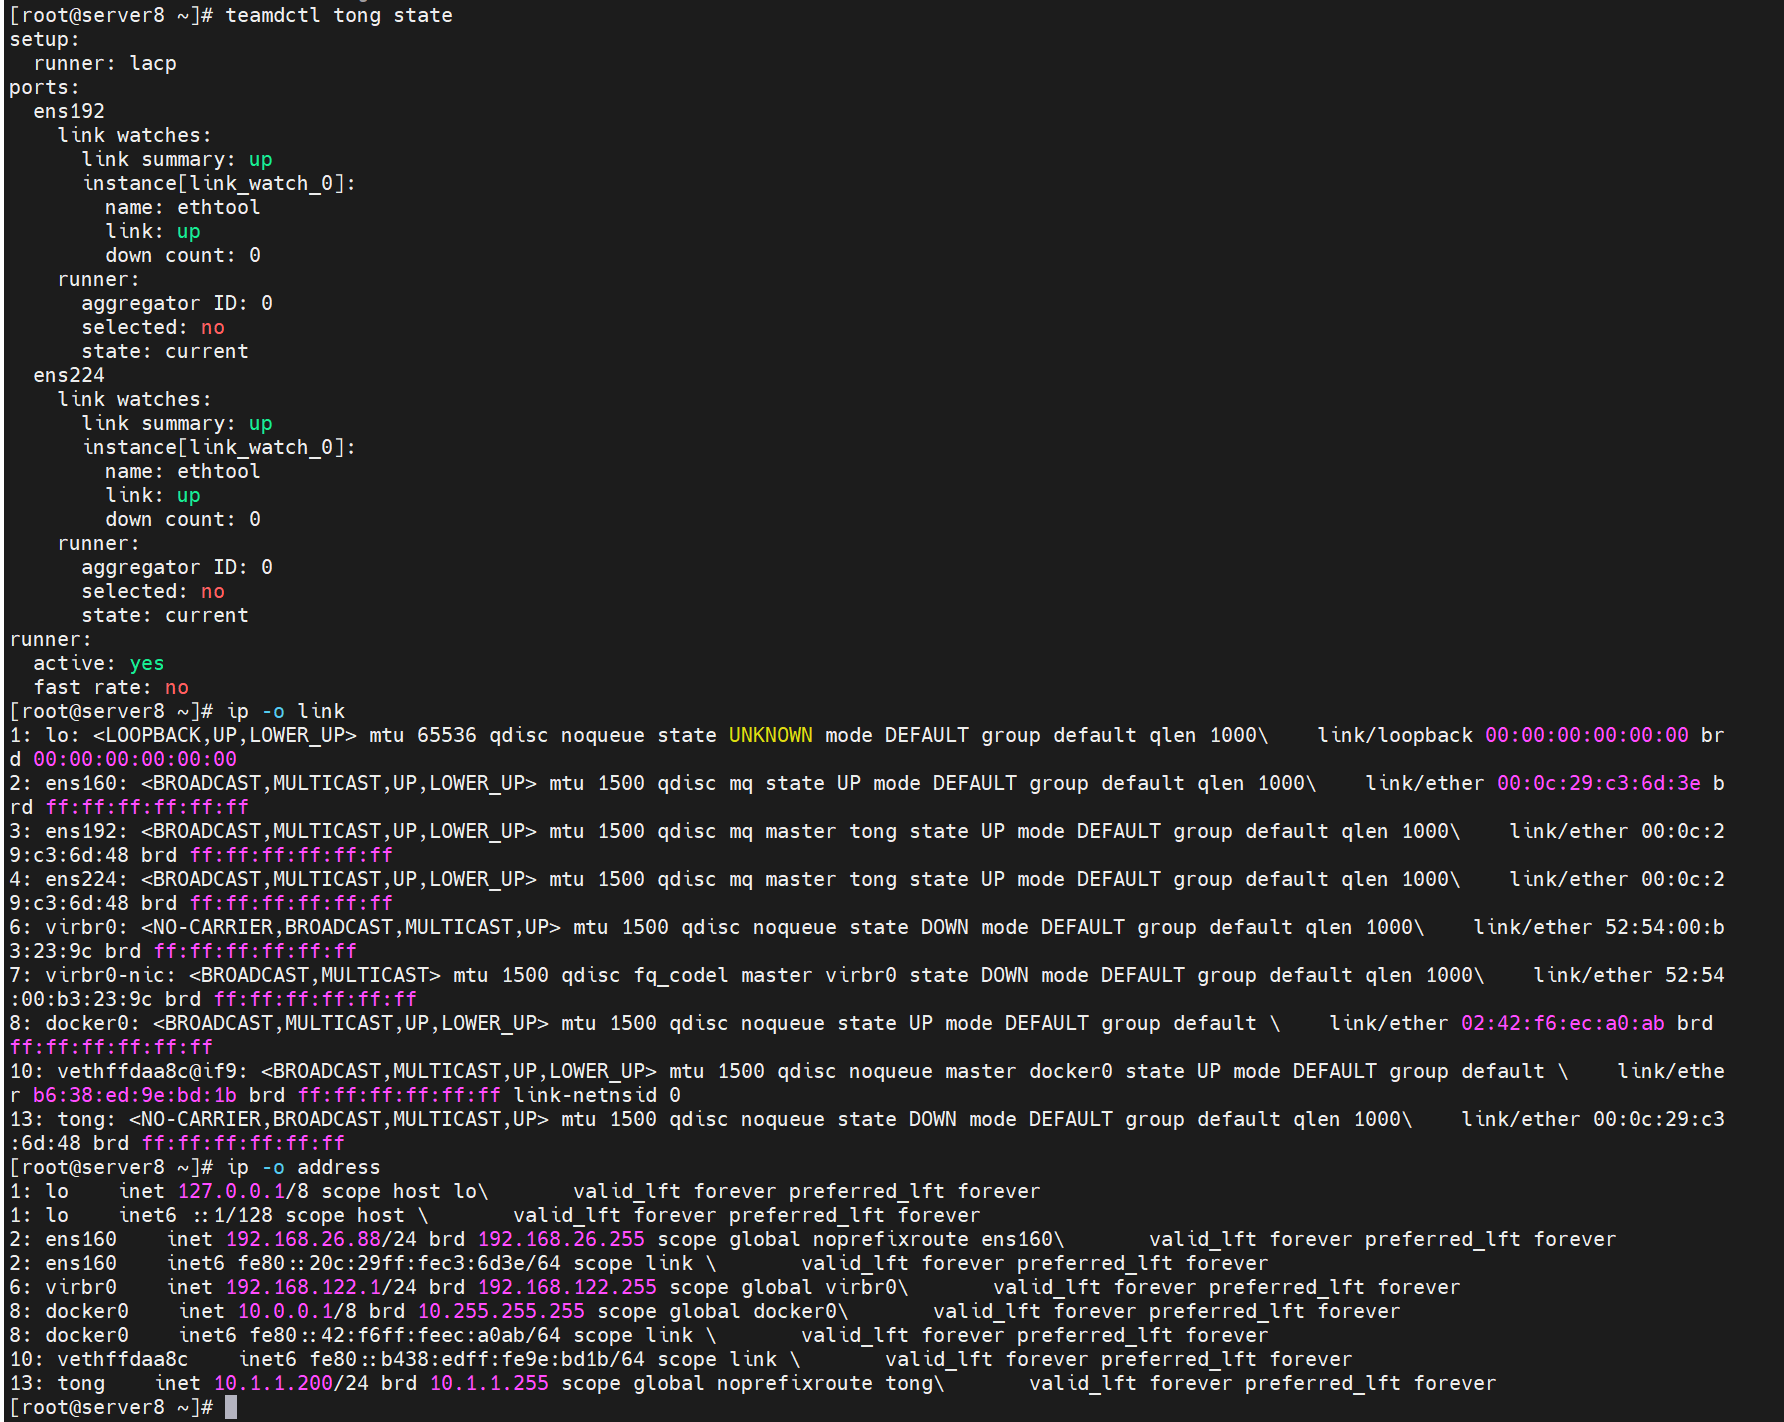Click the 'runner: lacp' line
This screenshot has width=1784, height=1422.
(105, 63)
